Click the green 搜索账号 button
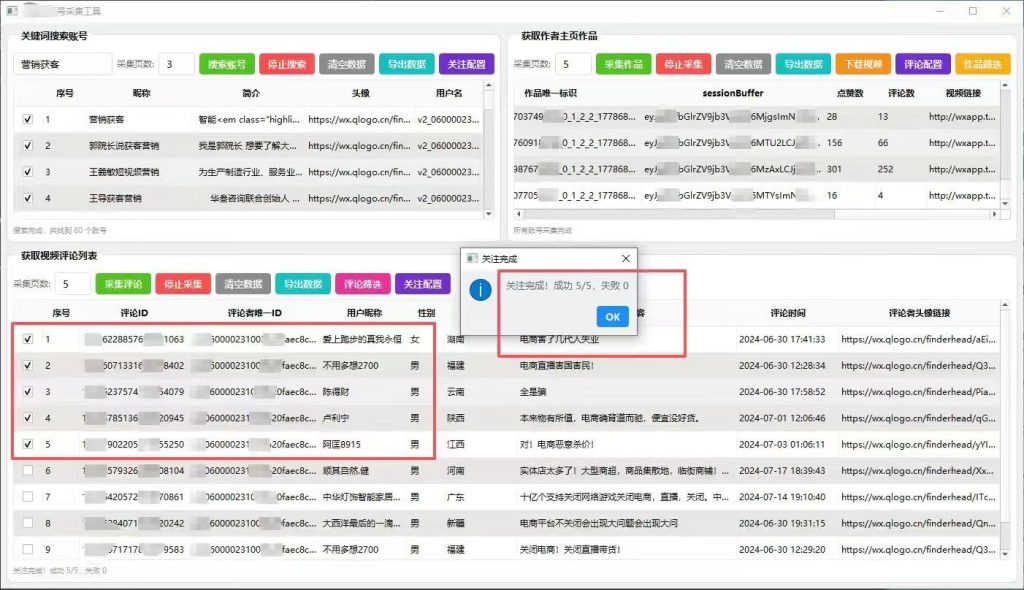 [227, 64]
